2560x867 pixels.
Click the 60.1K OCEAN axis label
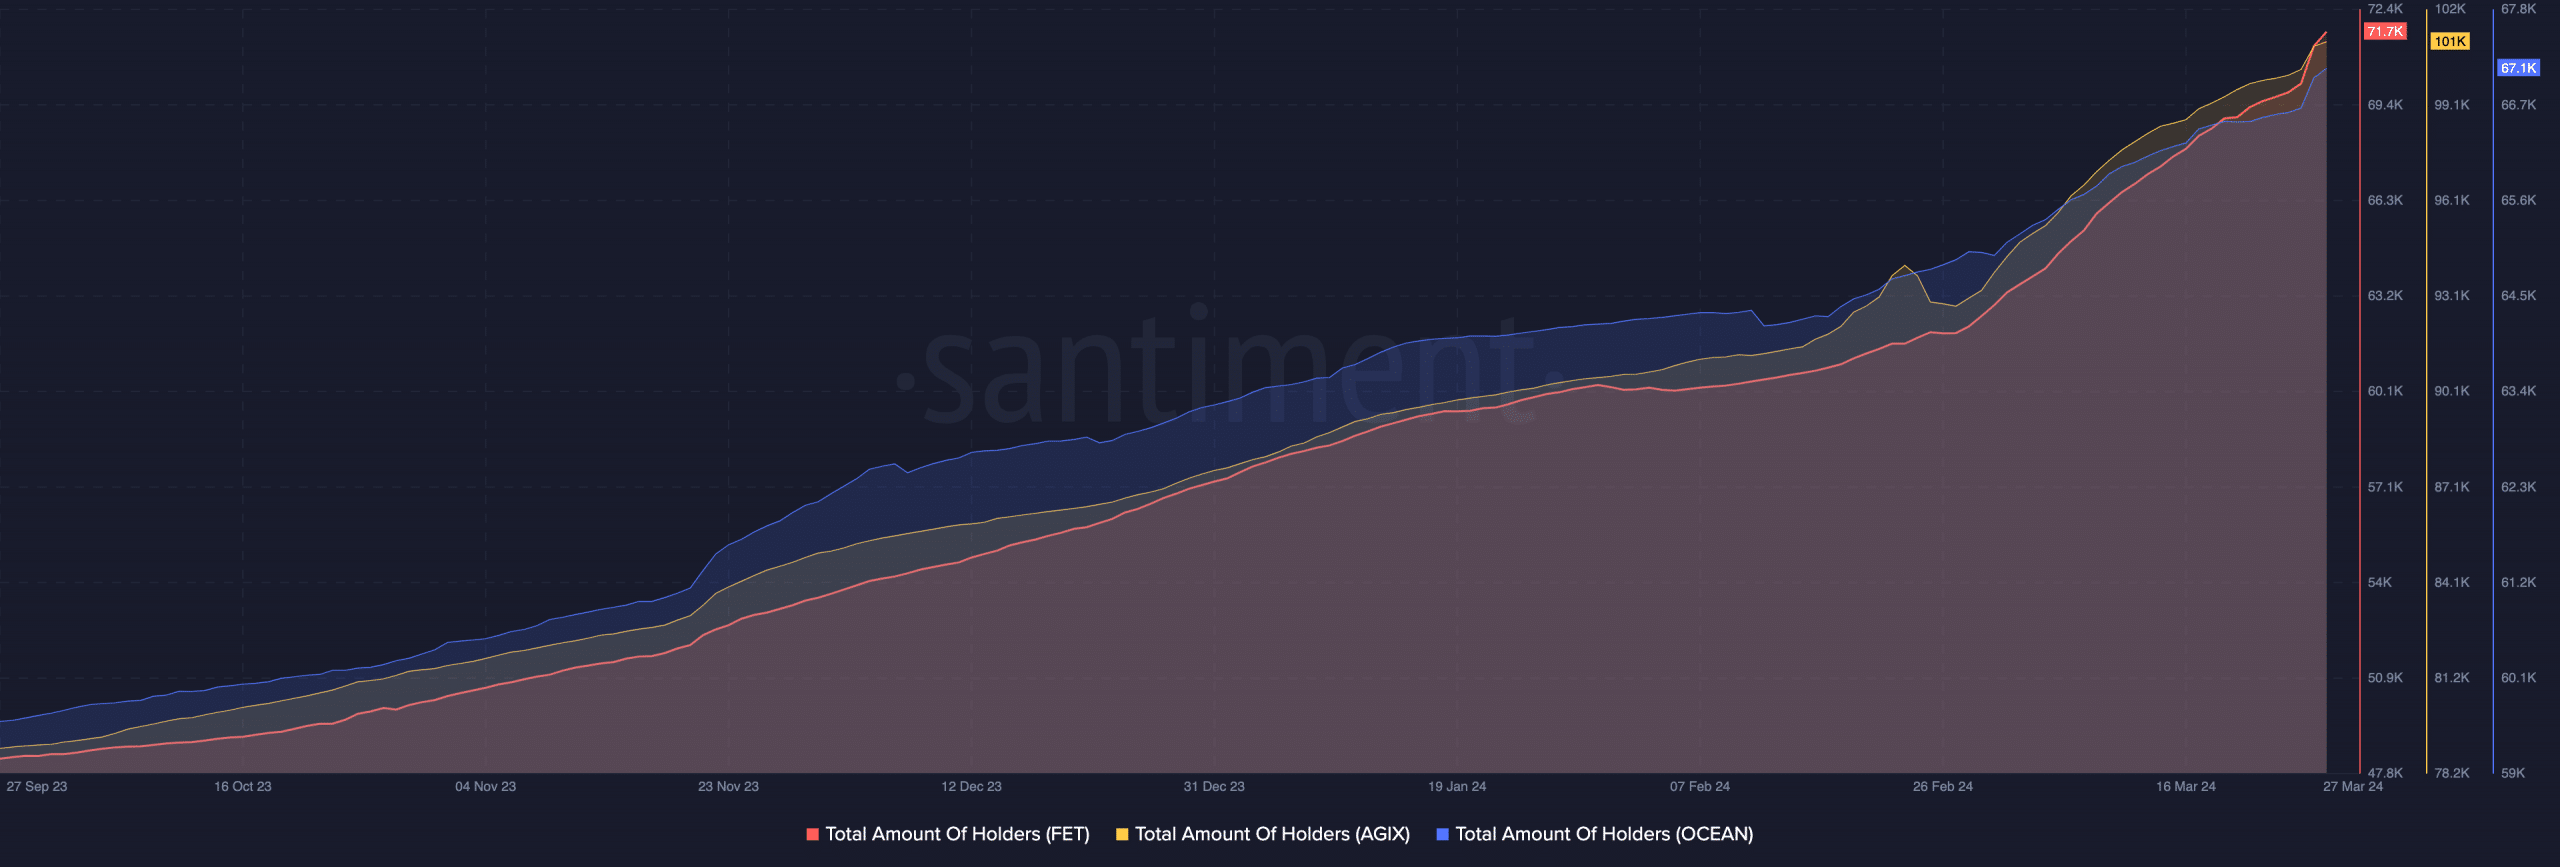tap(2519, 678)
